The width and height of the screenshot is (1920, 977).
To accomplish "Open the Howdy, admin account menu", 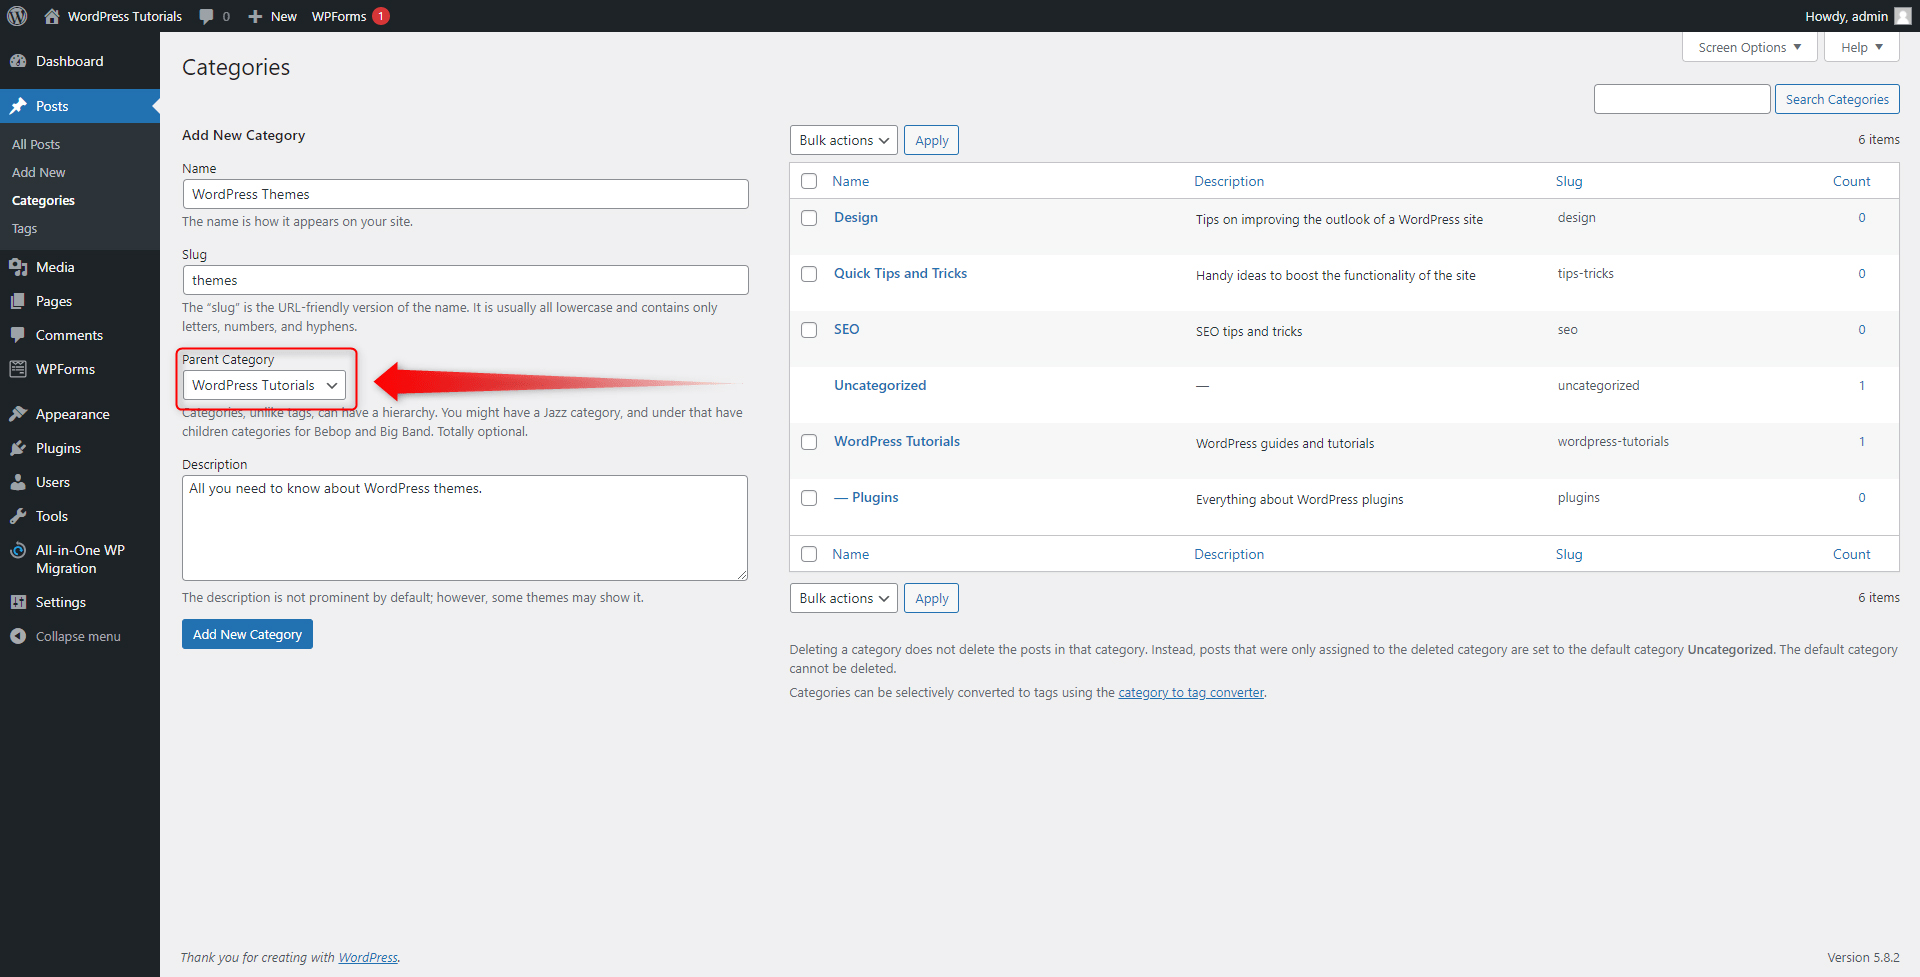I will click(1857, 16).
